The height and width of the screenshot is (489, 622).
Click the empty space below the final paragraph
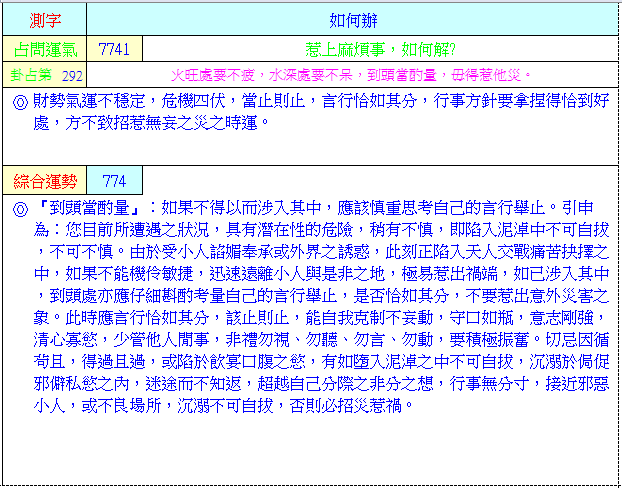click(x=310, y=450)
